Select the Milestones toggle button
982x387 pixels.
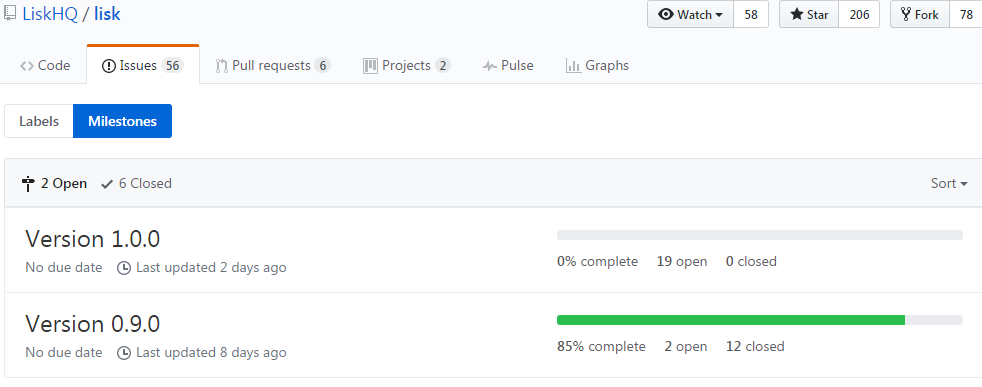tap(122, 121)
